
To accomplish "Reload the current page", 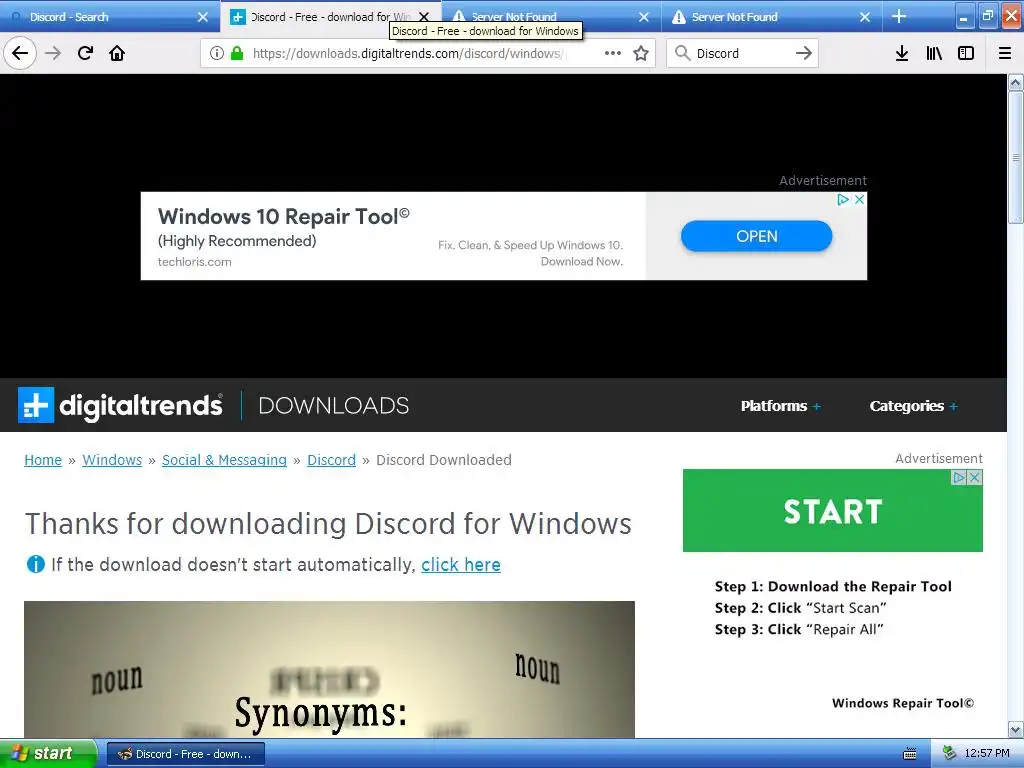I will click(x=85, y=53).
